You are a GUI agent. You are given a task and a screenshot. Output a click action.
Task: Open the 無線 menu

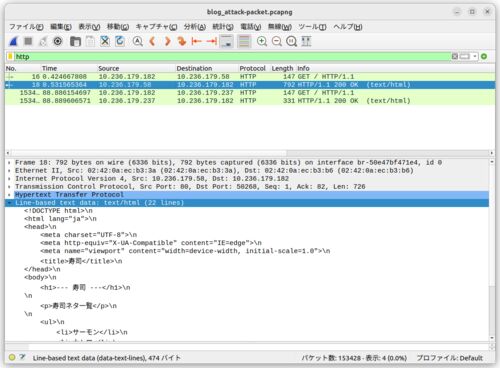pos(280,27)
